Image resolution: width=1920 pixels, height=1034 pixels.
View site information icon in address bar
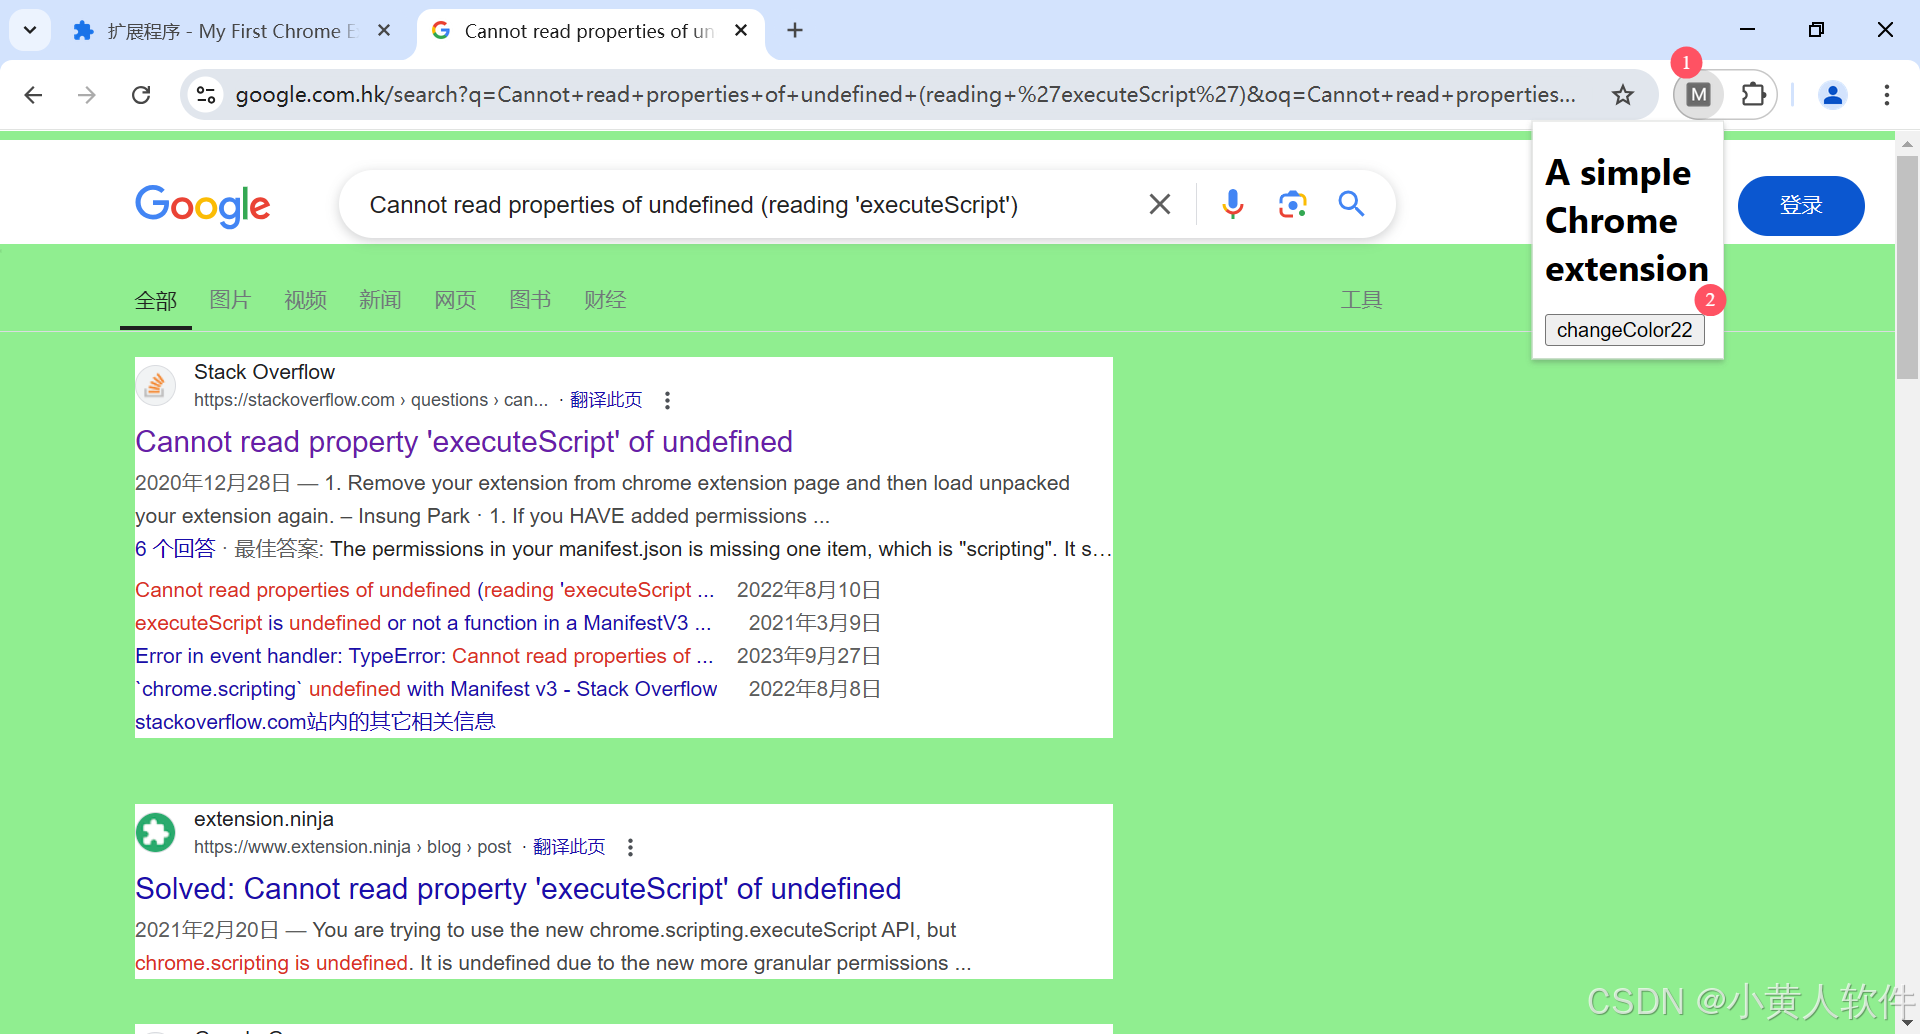206,95
